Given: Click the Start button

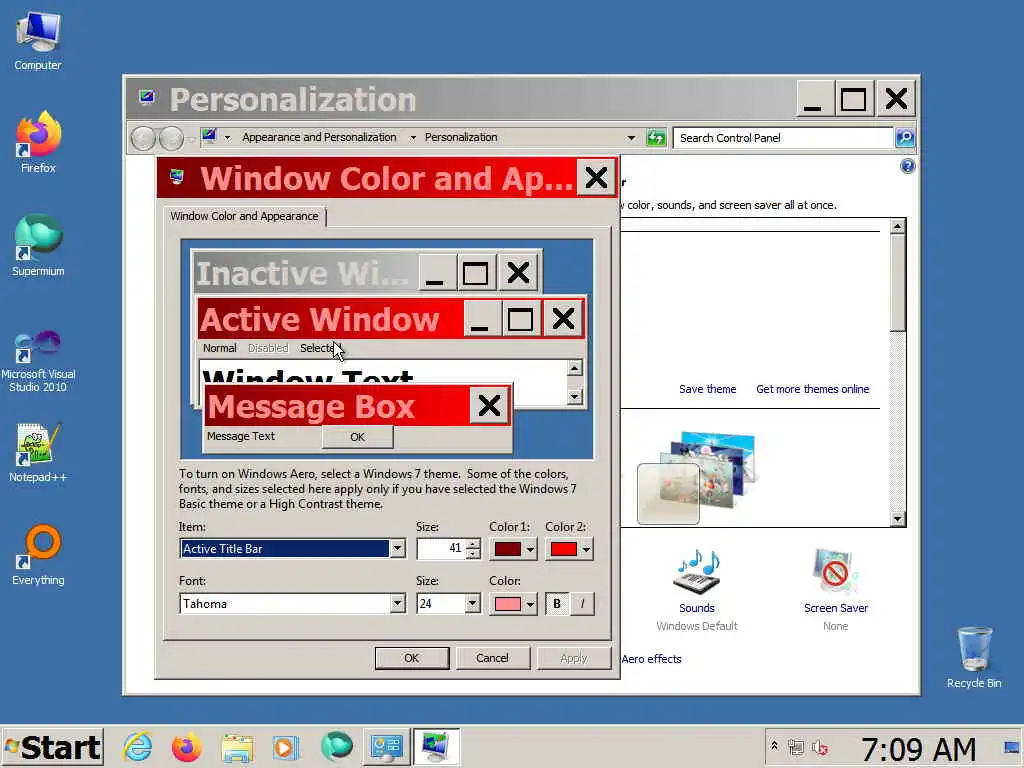Looking at the screenshot, I should [x=52, y=747].
